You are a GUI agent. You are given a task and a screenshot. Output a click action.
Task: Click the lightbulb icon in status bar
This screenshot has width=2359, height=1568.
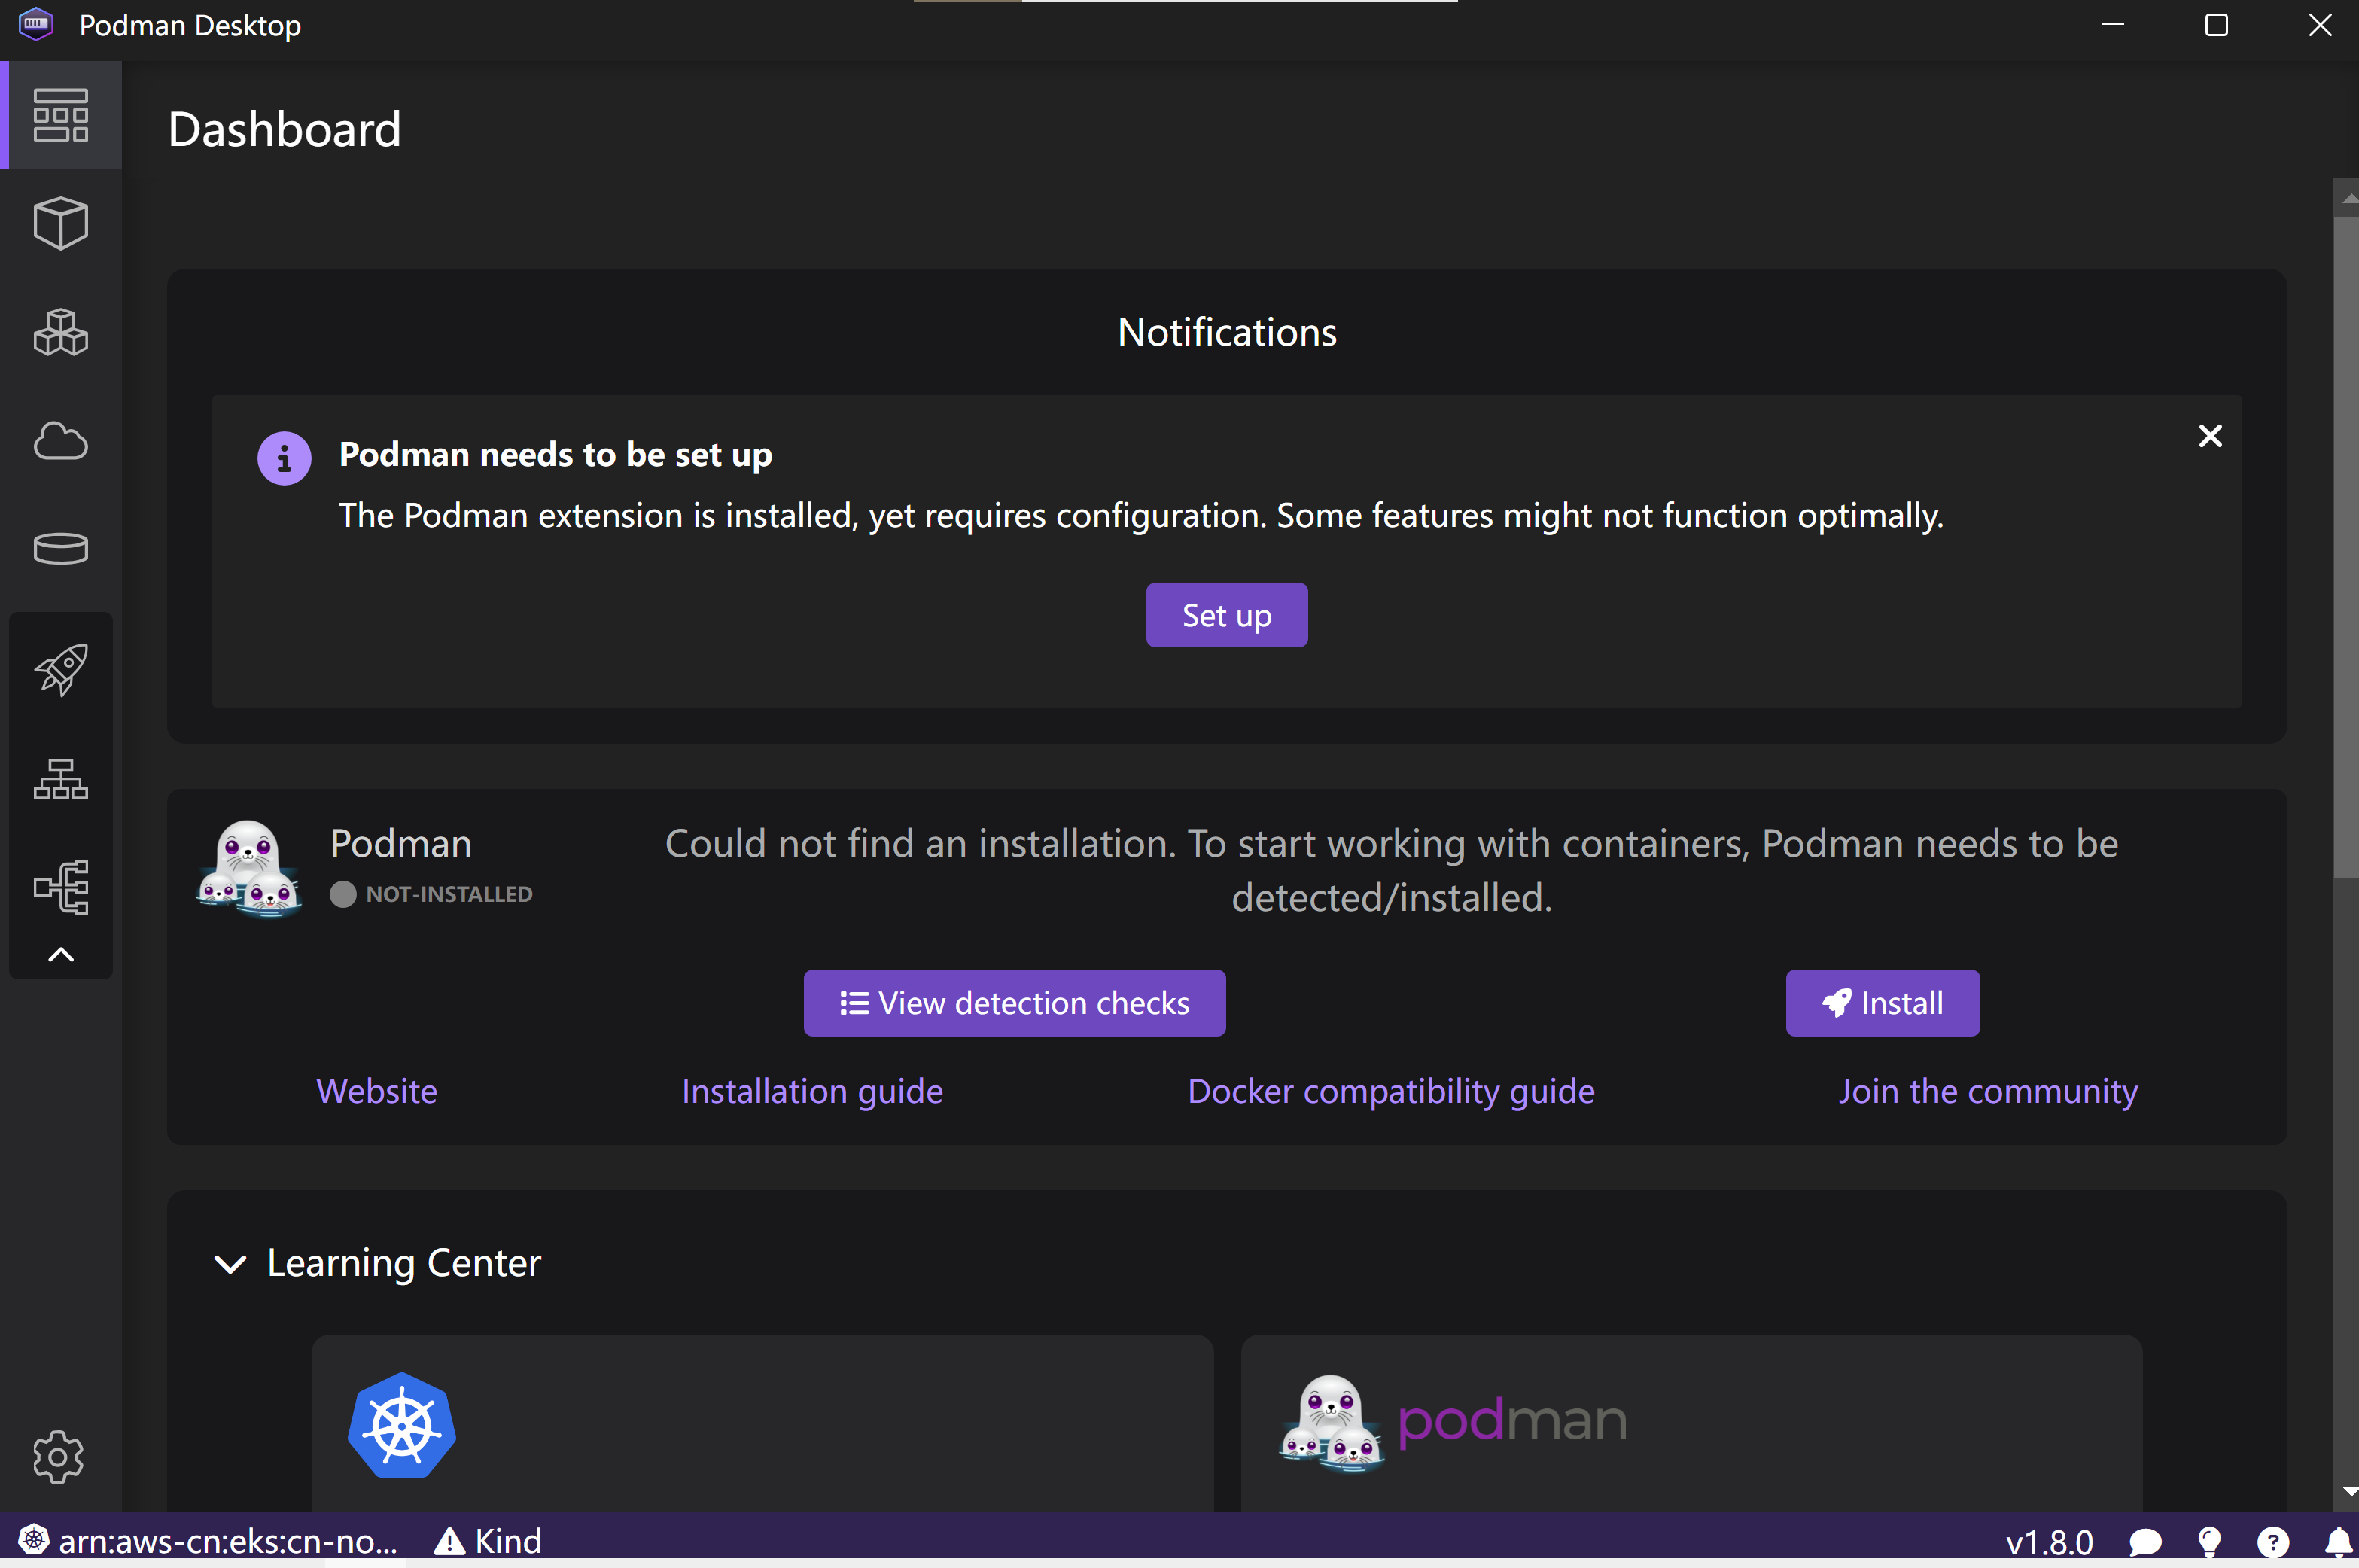click(2209, 1541)
